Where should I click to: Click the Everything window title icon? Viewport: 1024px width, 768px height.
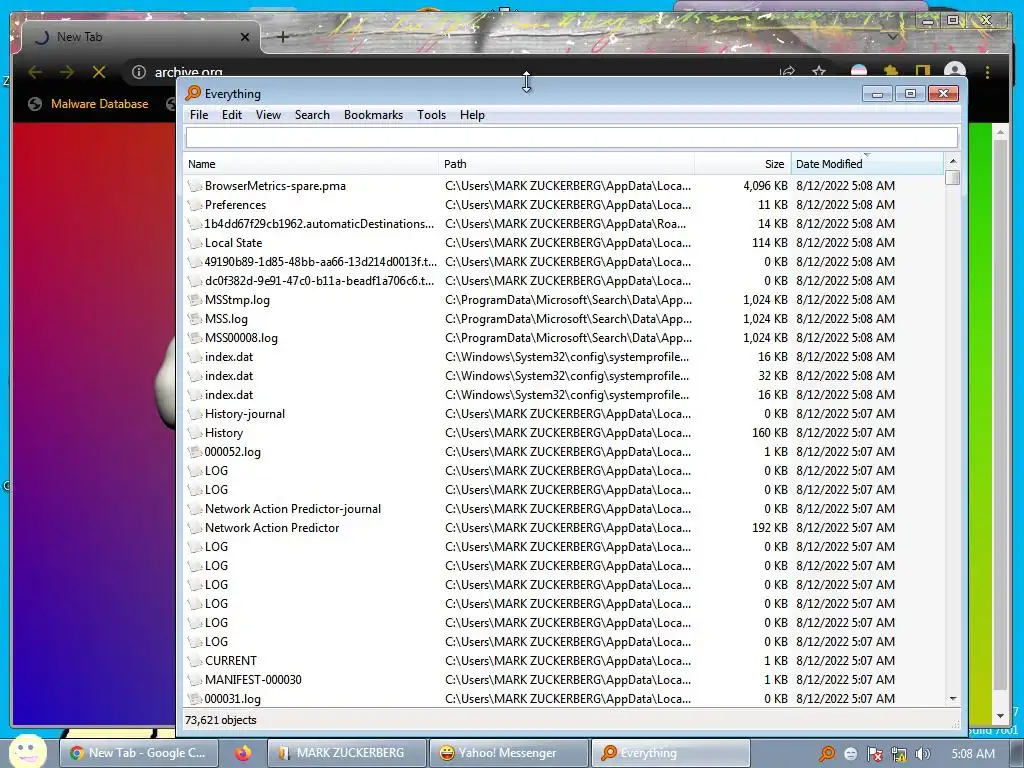pyautogui.click(x=193, y=93)
